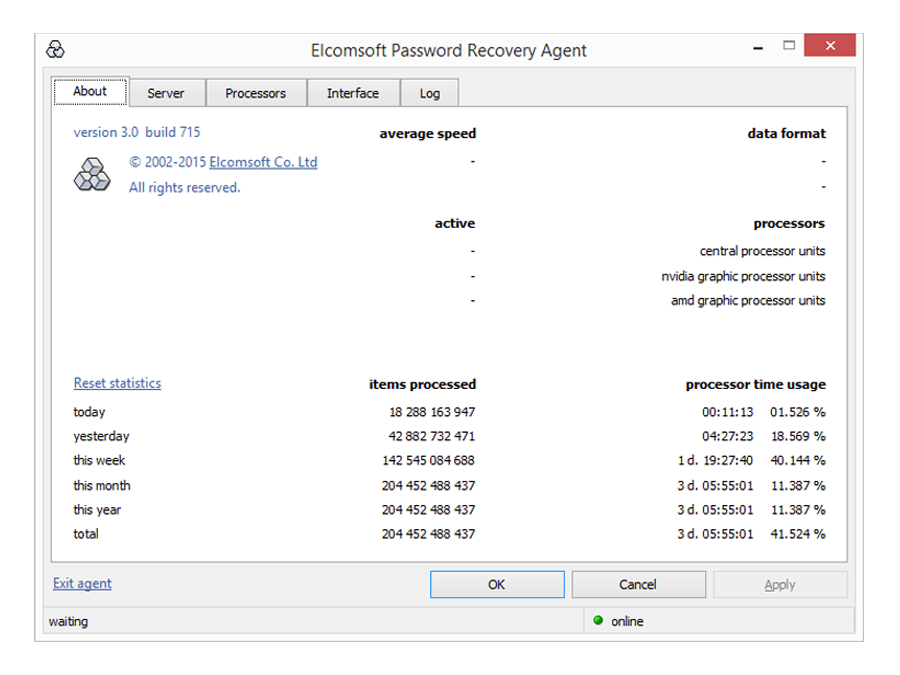This screenshot has height=675, width=900.
Task: Click the Apply button
Action: 780,584
